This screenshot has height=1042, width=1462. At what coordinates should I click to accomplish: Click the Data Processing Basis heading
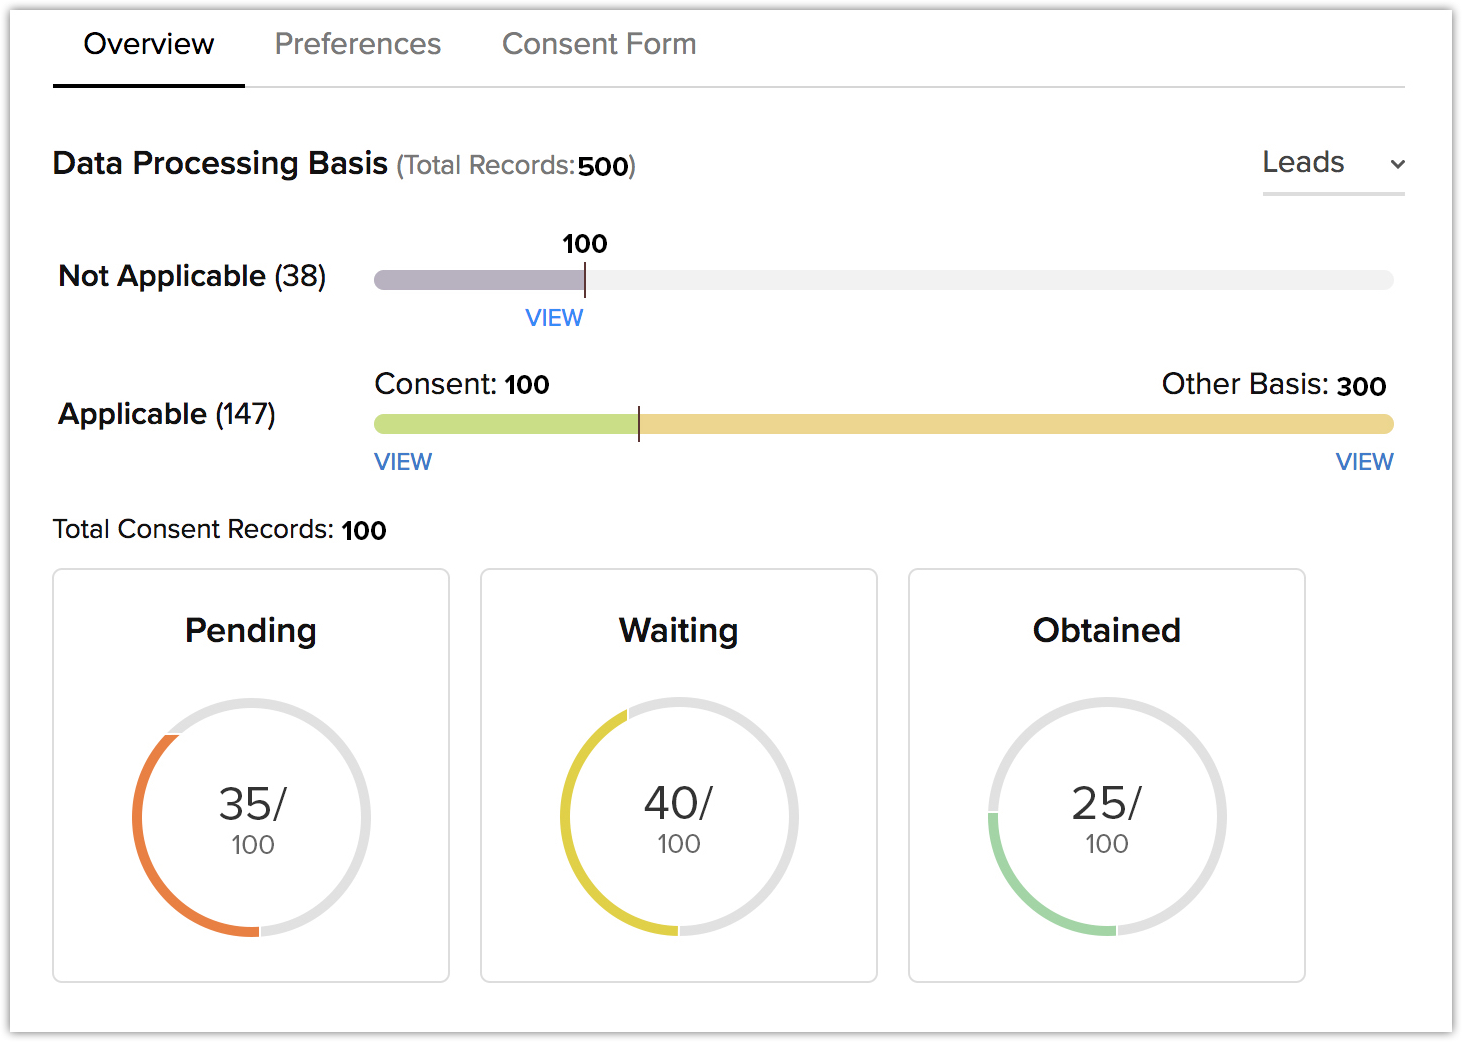tap(219, 163)
